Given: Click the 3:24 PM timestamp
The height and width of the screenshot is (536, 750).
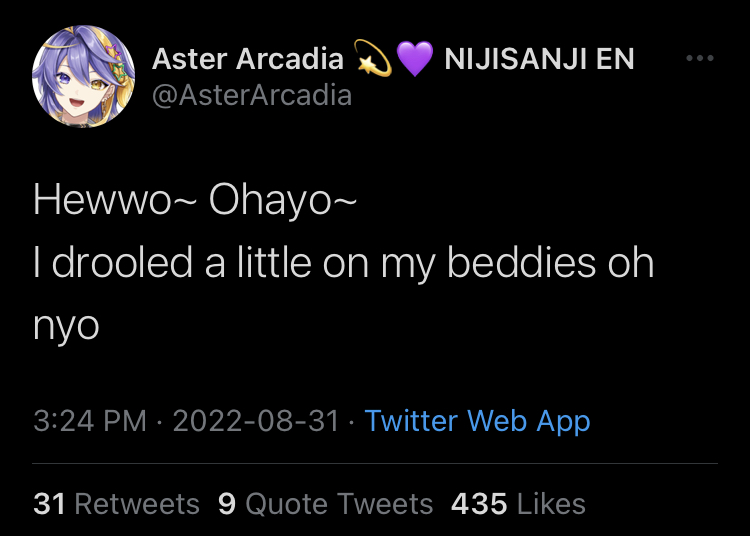Looking at the screenshot, I should (90, 421).
